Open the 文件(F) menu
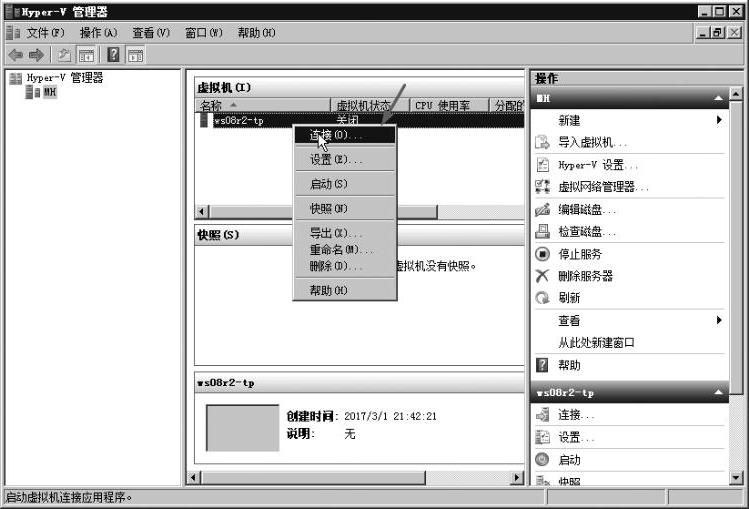The image size is (749, 509). point(45,33)
